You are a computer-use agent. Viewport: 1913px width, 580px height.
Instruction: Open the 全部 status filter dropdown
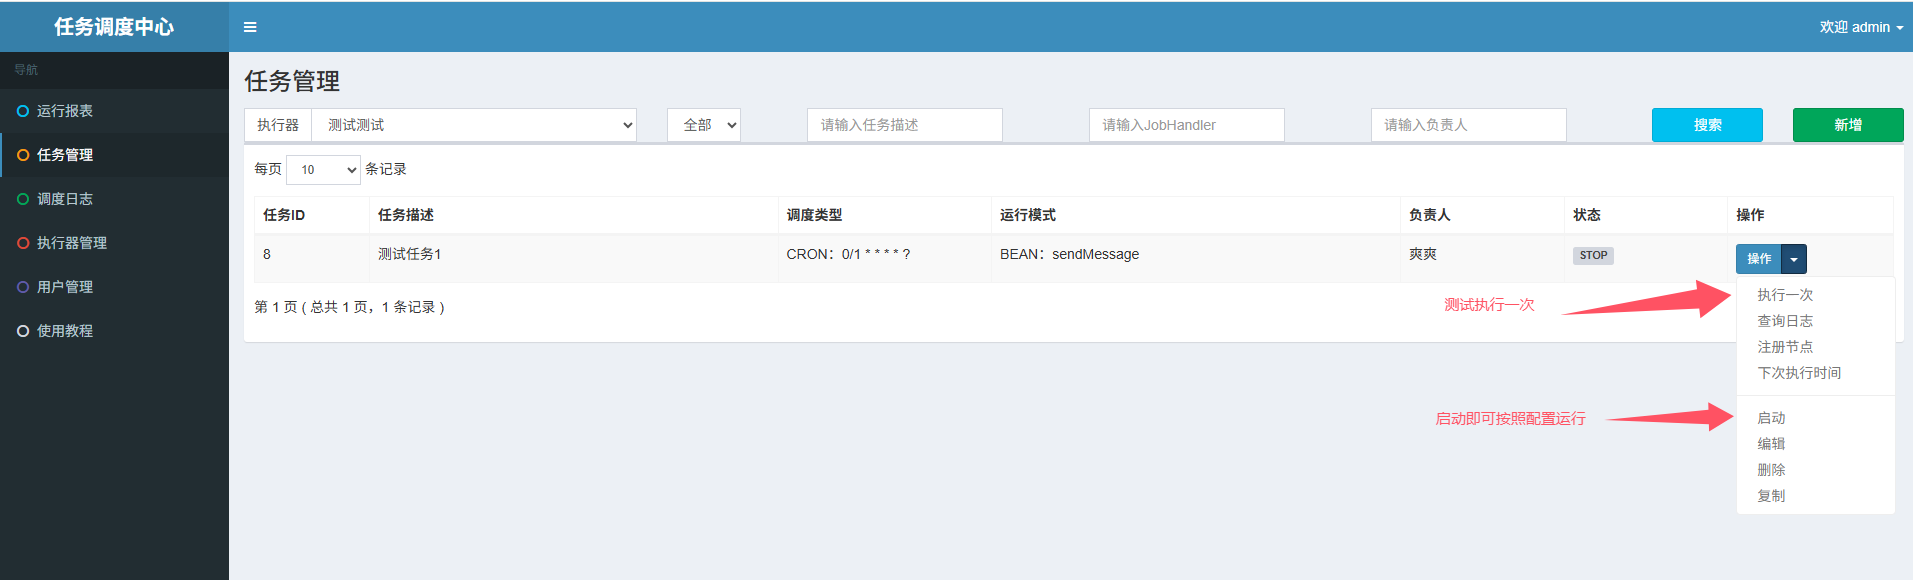tap(704, 125)
